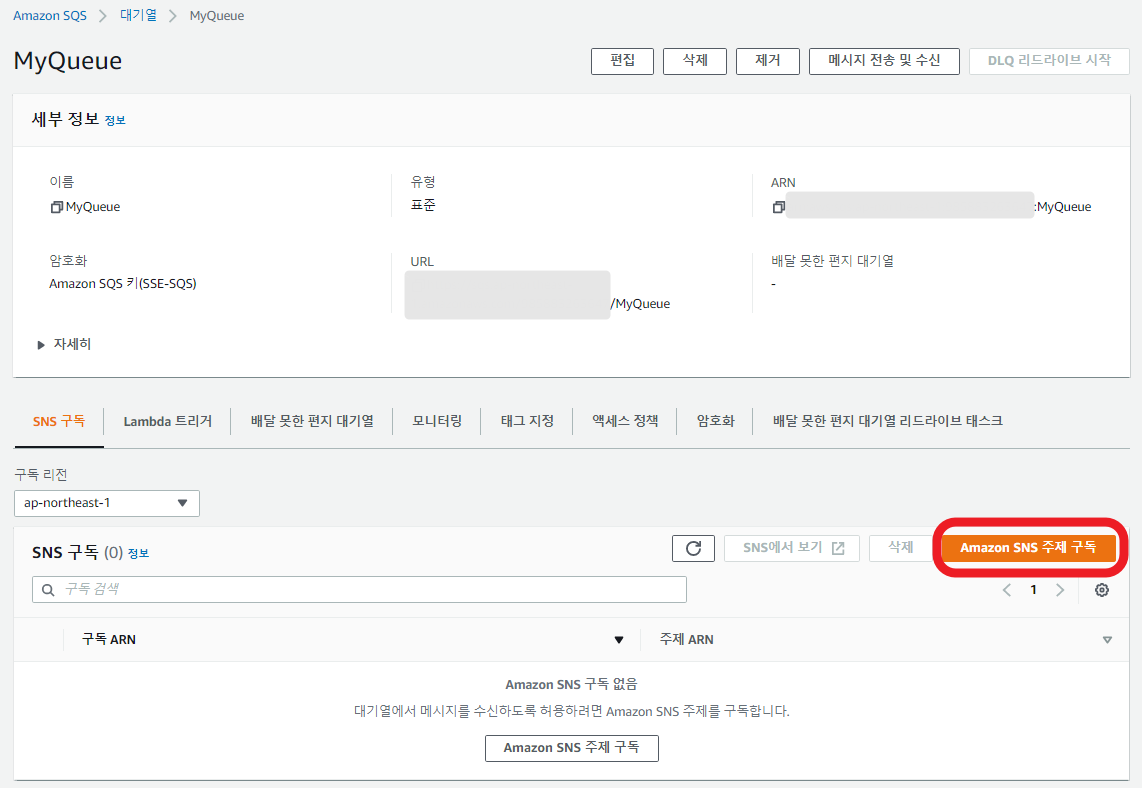Open the 모니터링 tab

point(437,422)
